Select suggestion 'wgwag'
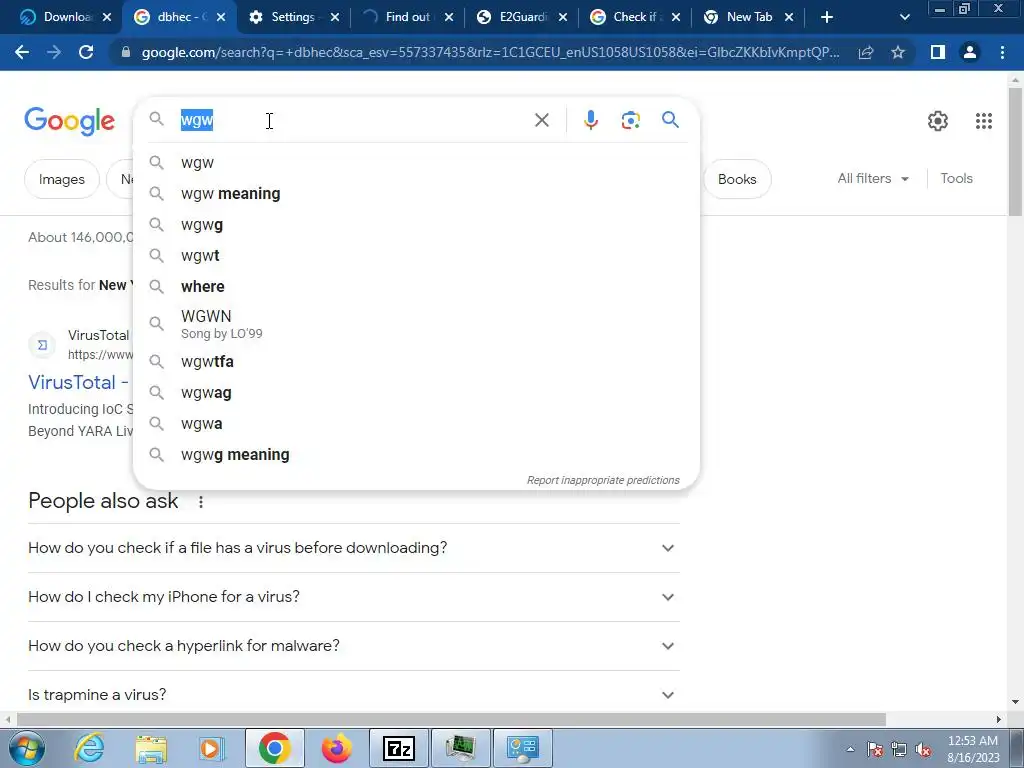Screen dimensions: 1024x768 416,392
